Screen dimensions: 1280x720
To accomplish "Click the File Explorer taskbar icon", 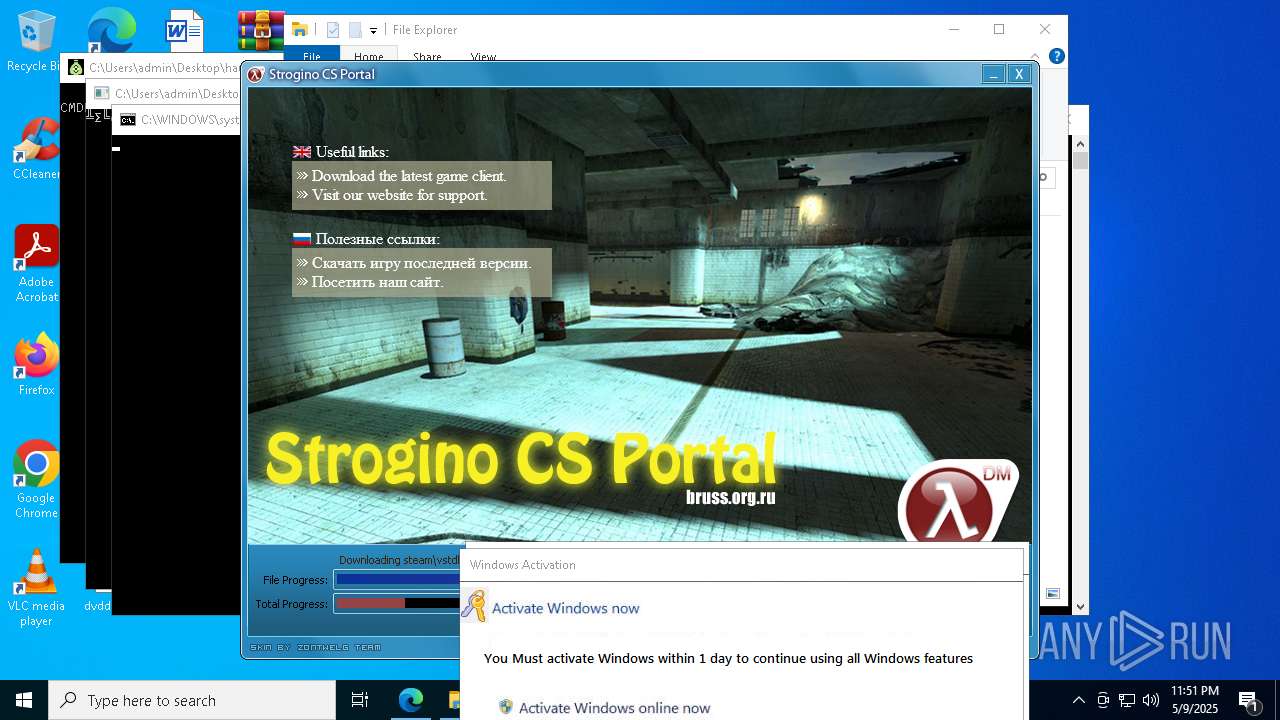I will pyautogui.click(x=452, y=700).
